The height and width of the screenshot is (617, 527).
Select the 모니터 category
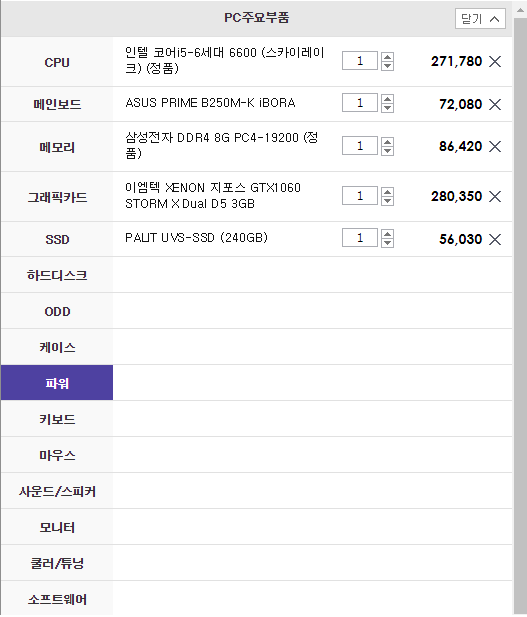point(57,527)
